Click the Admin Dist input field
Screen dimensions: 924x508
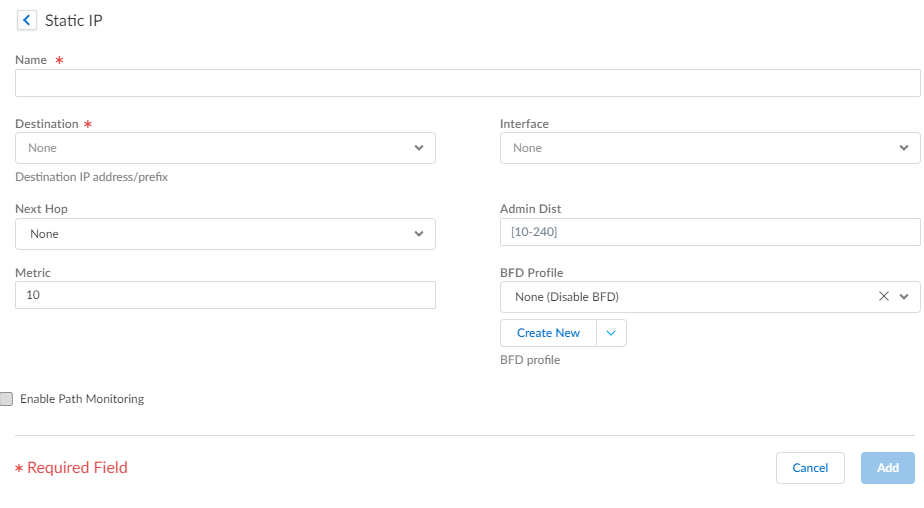click(x=709, y=232)
